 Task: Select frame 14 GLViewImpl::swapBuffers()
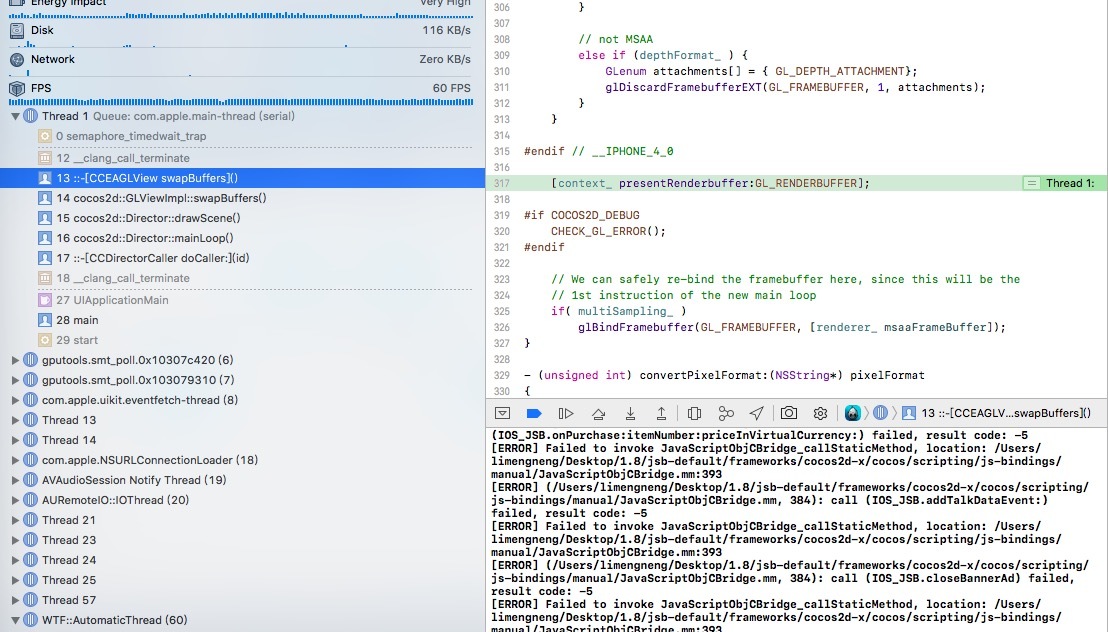tap(242, 199)
